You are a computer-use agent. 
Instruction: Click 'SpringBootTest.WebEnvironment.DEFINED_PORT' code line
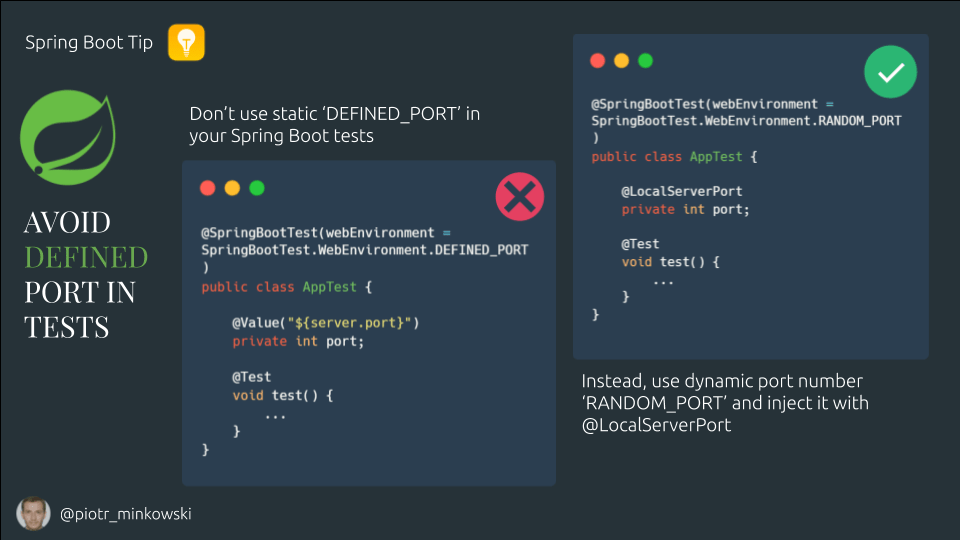[365, 250]
